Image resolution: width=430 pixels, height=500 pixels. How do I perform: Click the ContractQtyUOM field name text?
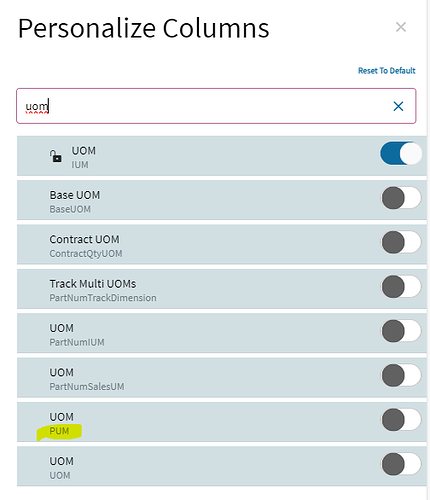[x=86, y=254]
